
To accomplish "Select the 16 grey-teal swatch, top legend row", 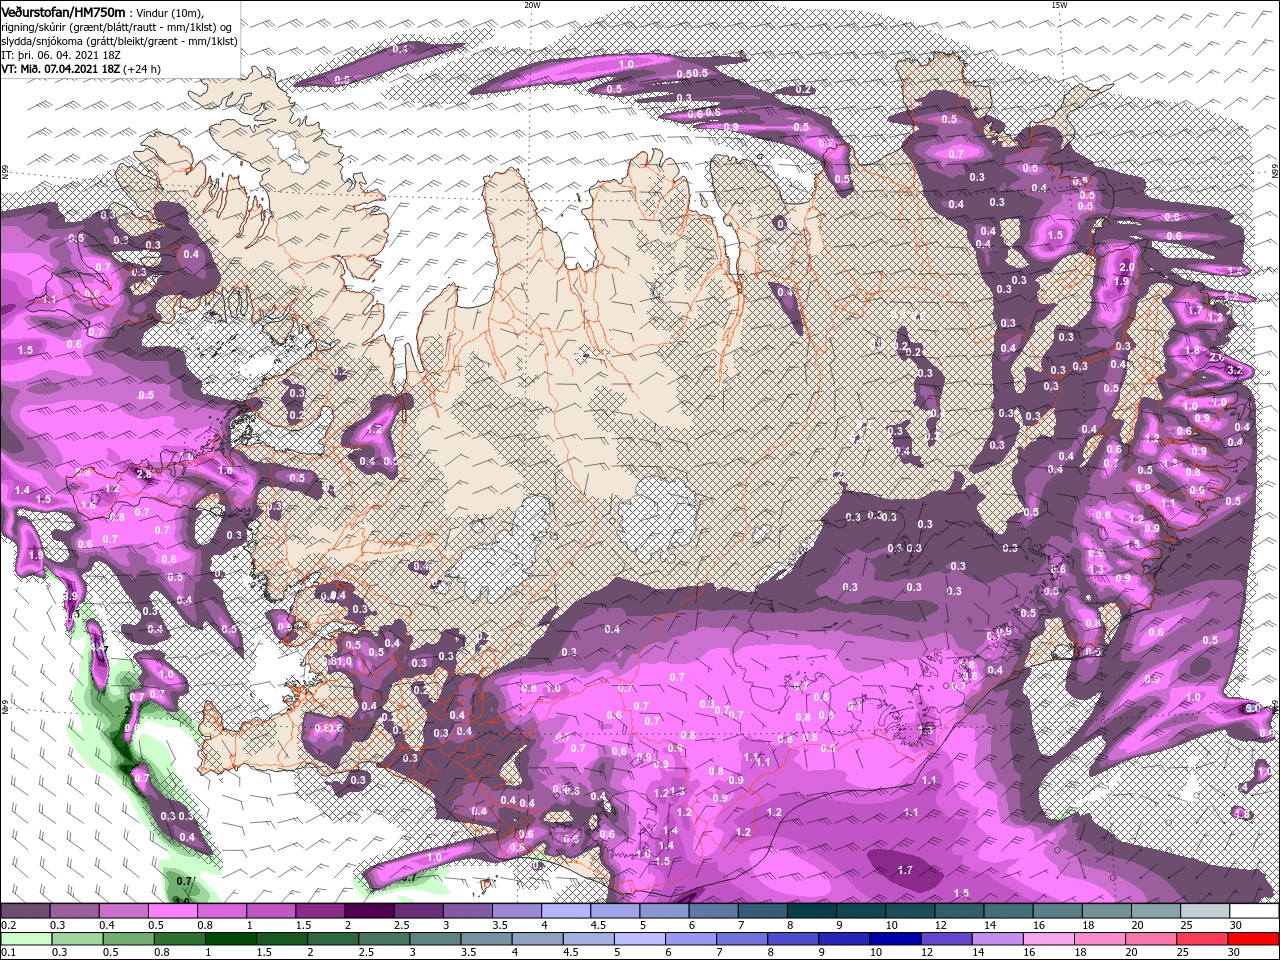I will (x=1058, y=911).
